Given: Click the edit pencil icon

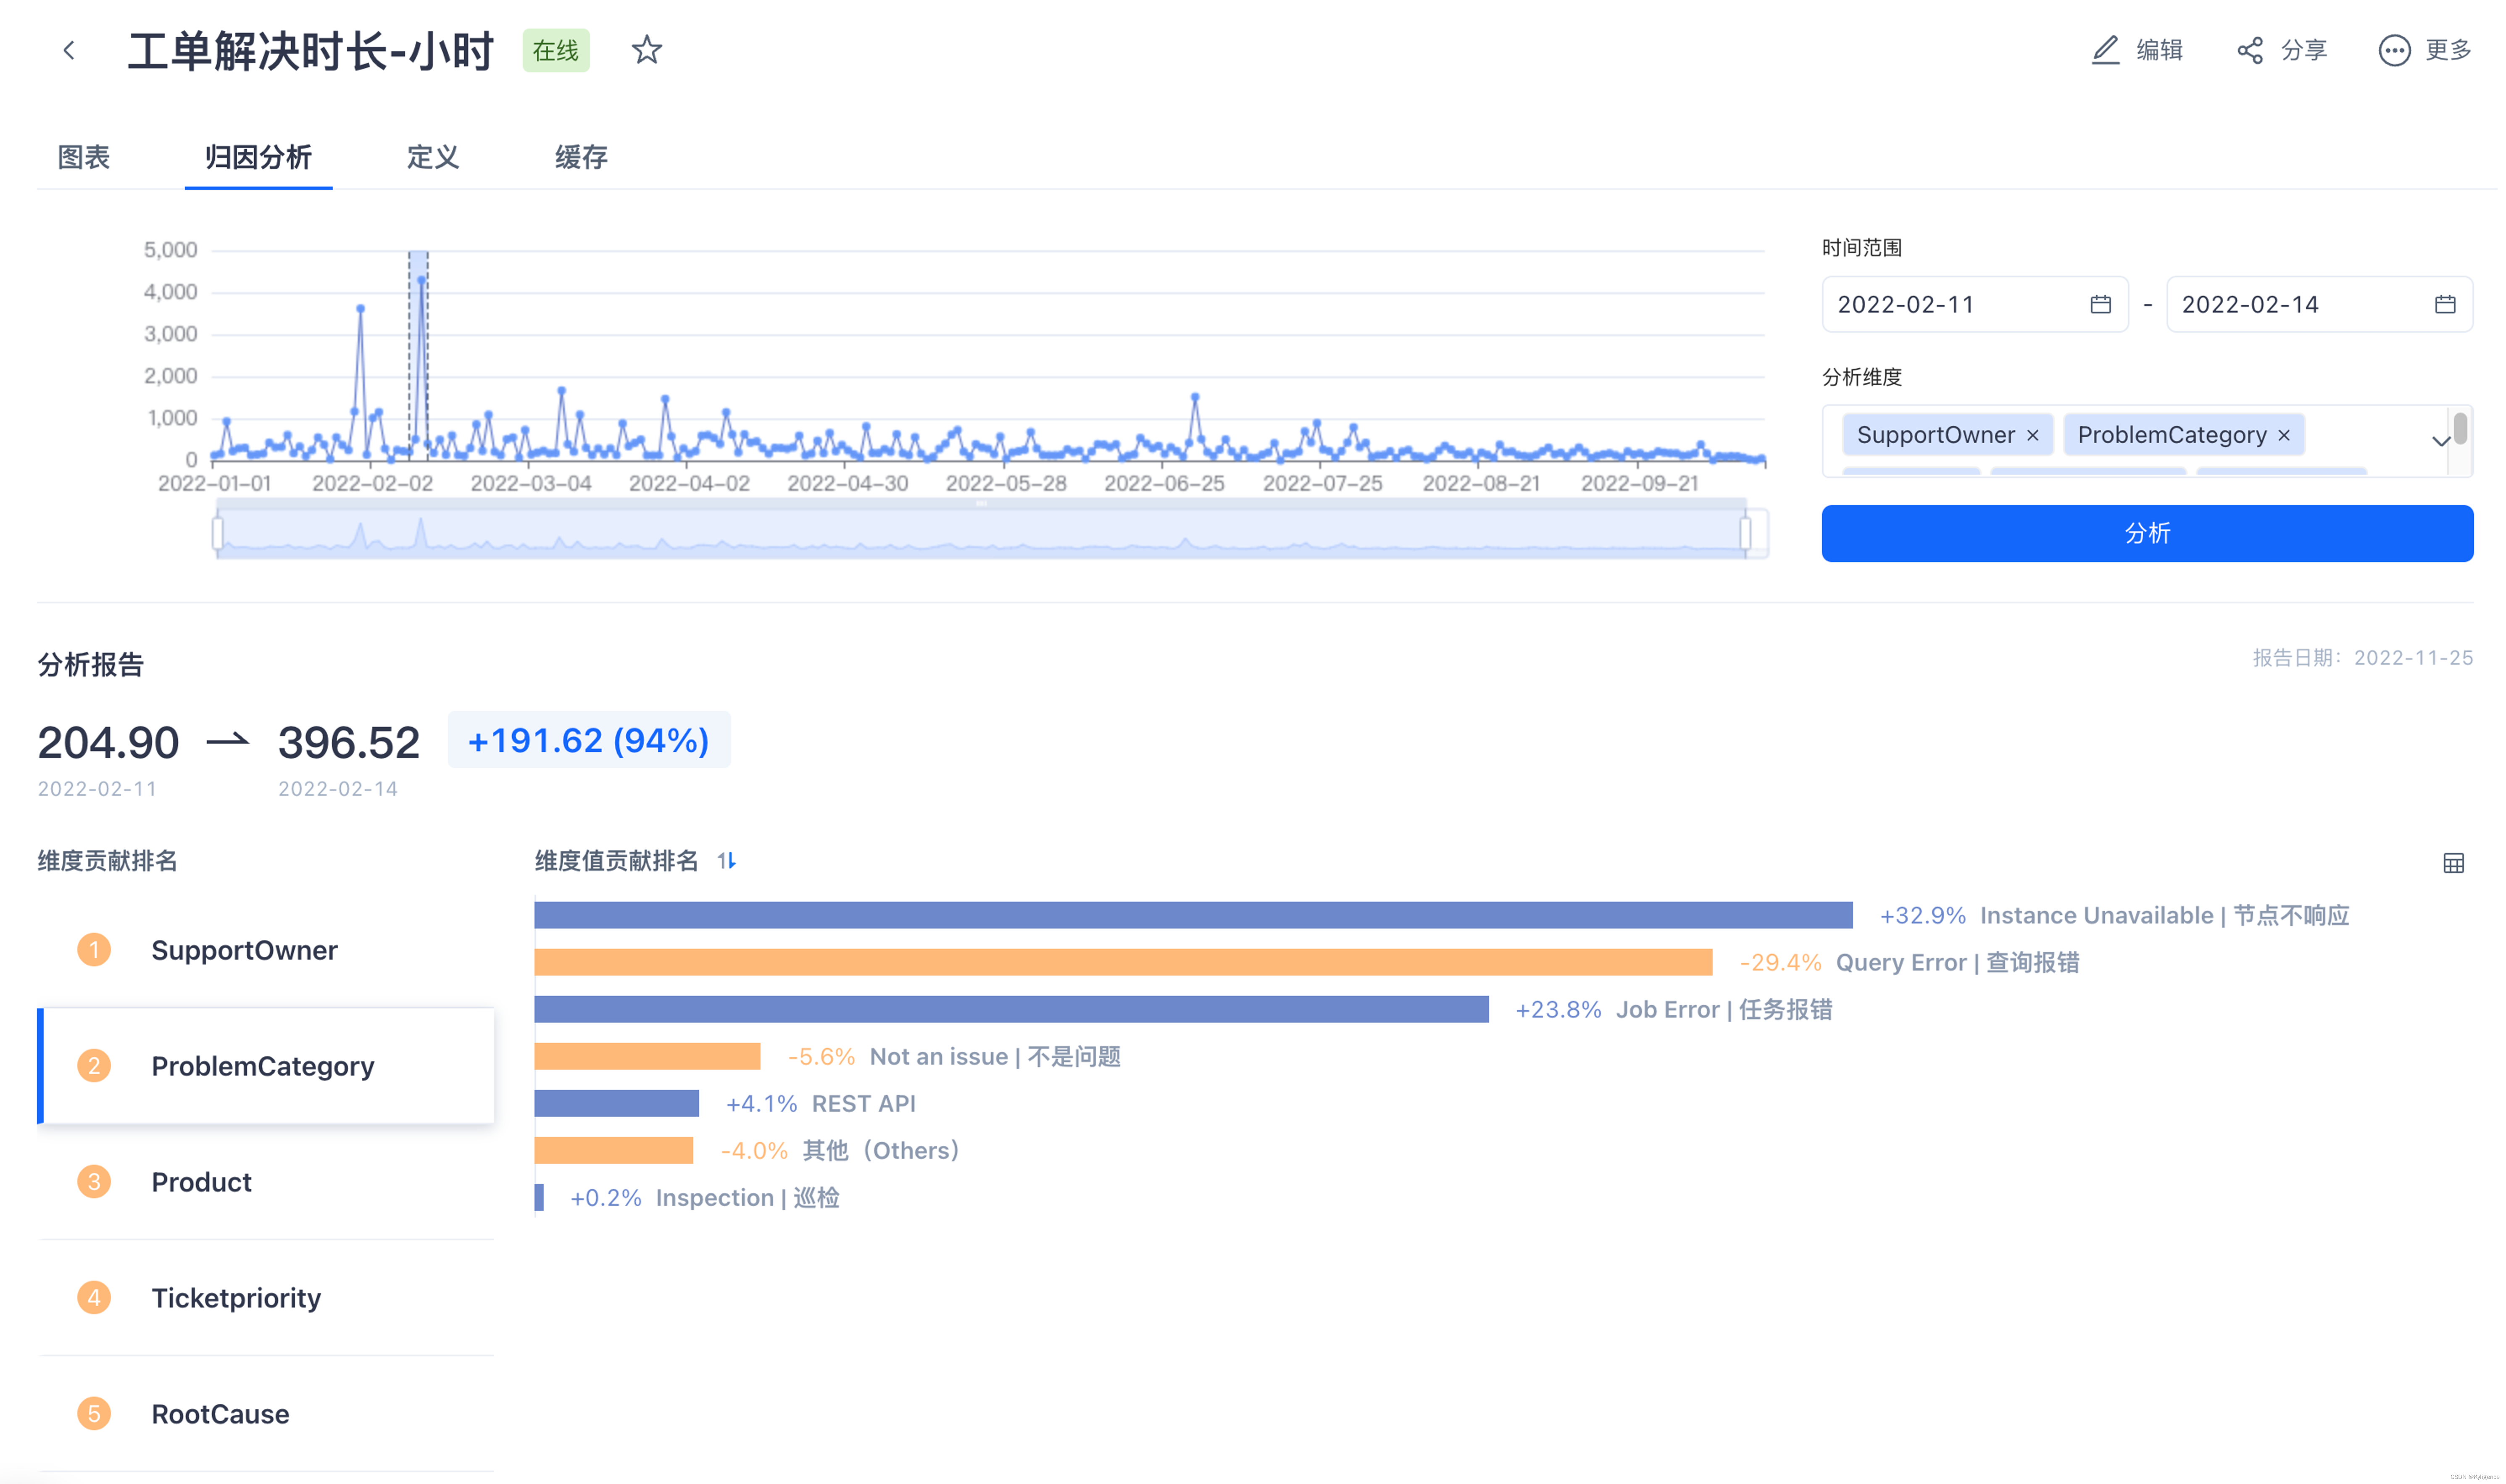Looking at the screenshot, I should pos(2105,50).
